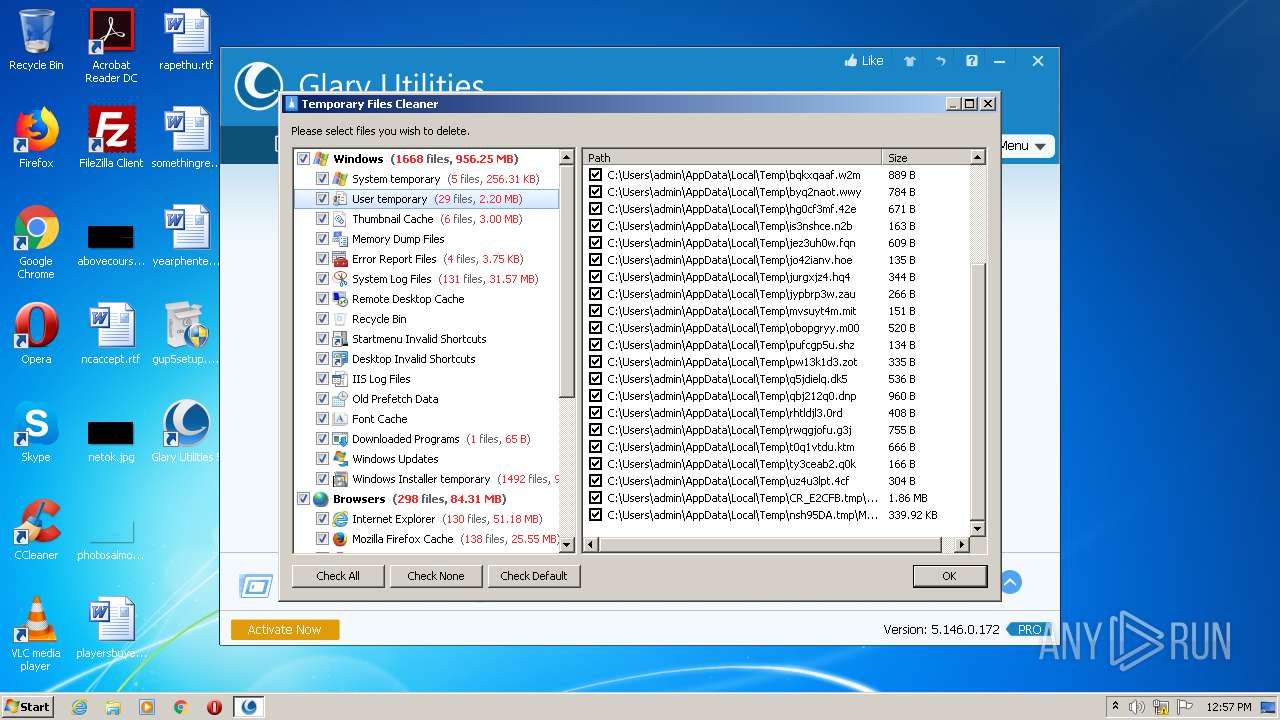Click the System Log Files icon
1280x720 pixels.
[x=340, y=279]
